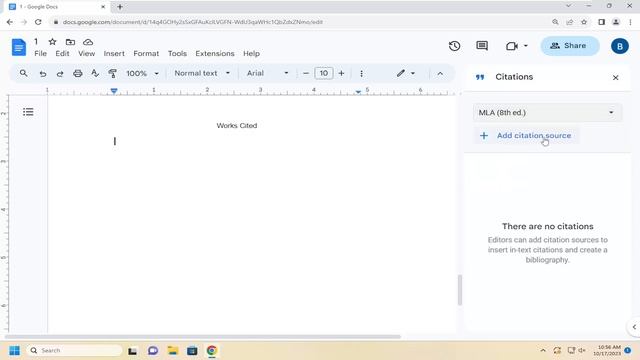Screen dimensions: 640x360
Task: Show more toolbar options
Action: coord(361,73)
